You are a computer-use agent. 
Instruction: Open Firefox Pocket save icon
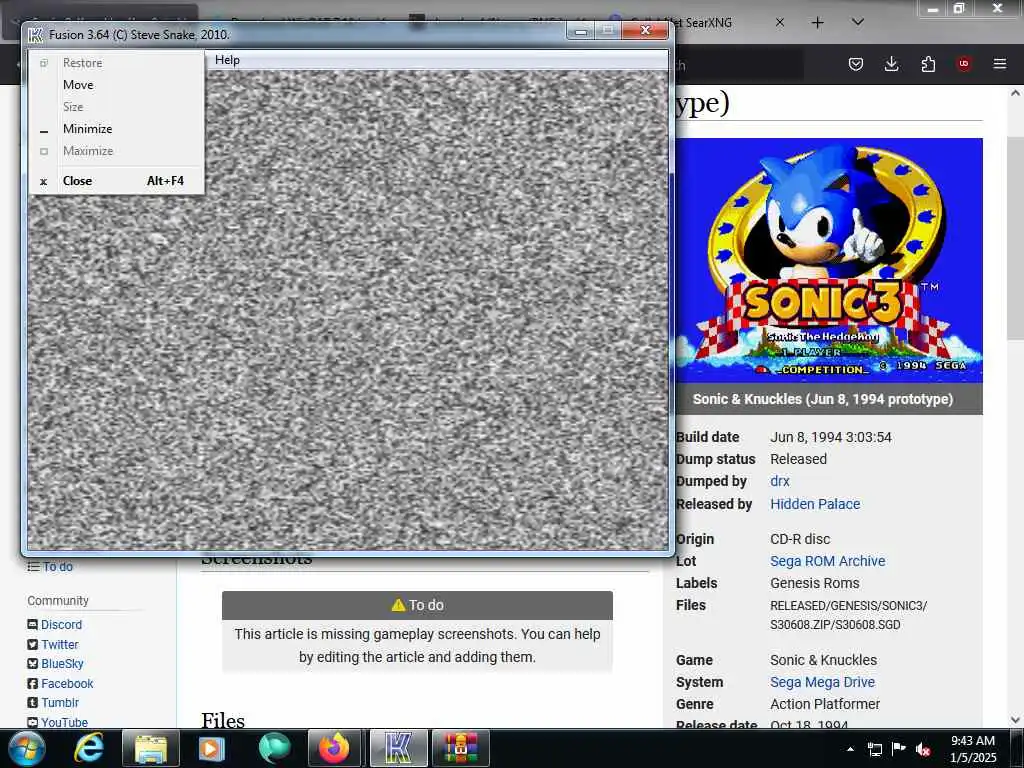coord(856,64)
